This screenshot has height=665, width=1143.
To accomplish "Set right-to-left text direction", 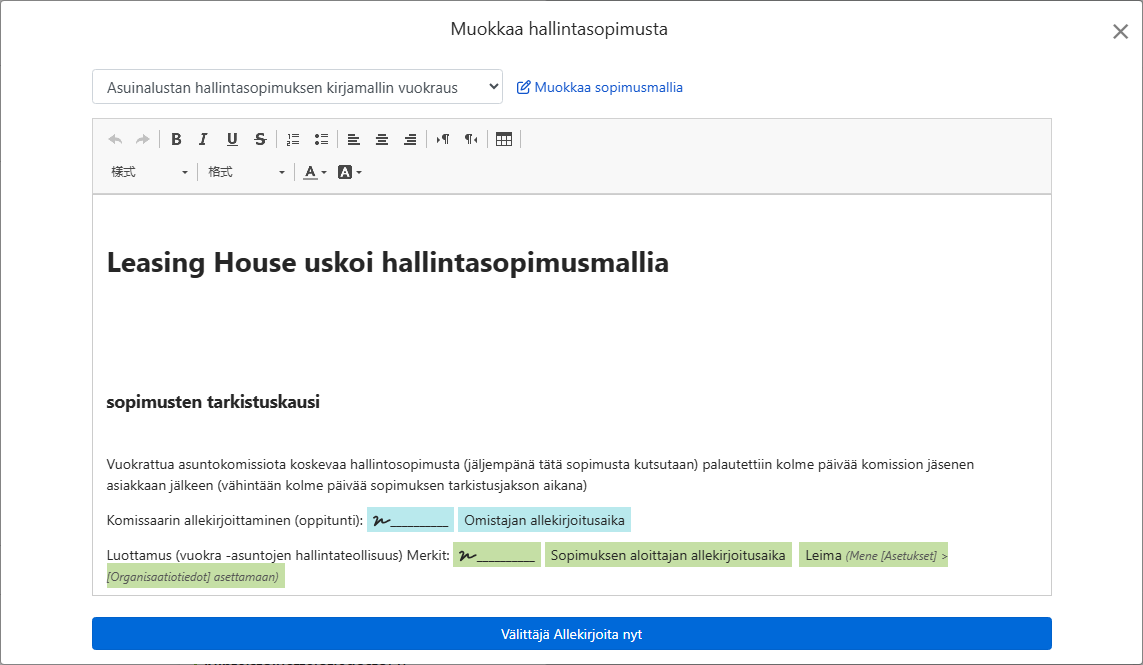I will pos(471,139).
